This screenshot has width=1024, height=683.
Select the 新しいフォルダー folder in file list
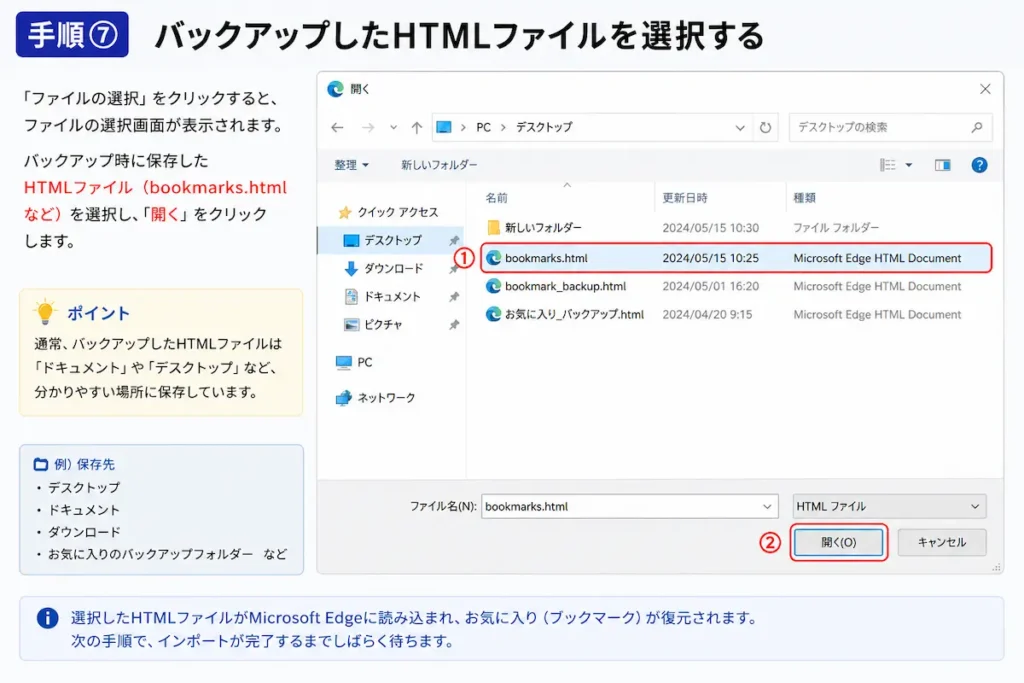[x=543, y=228]
